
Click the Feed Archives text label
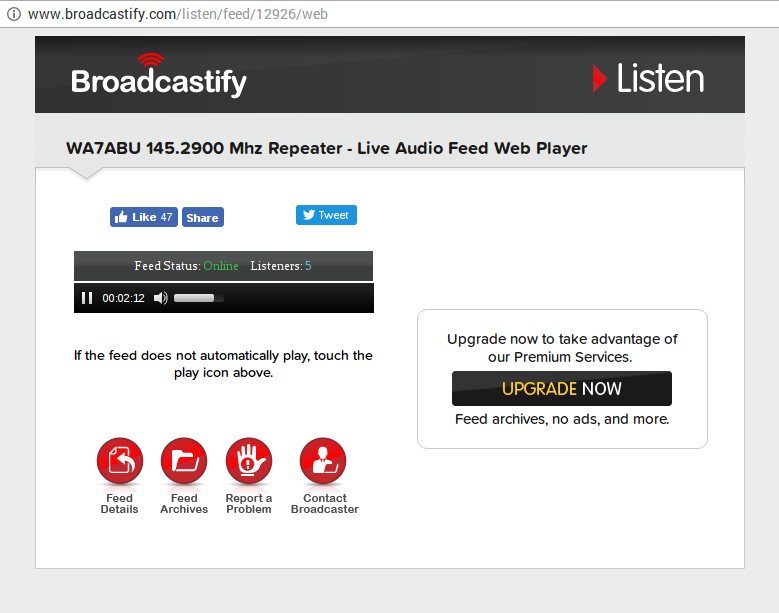point(184,504)
